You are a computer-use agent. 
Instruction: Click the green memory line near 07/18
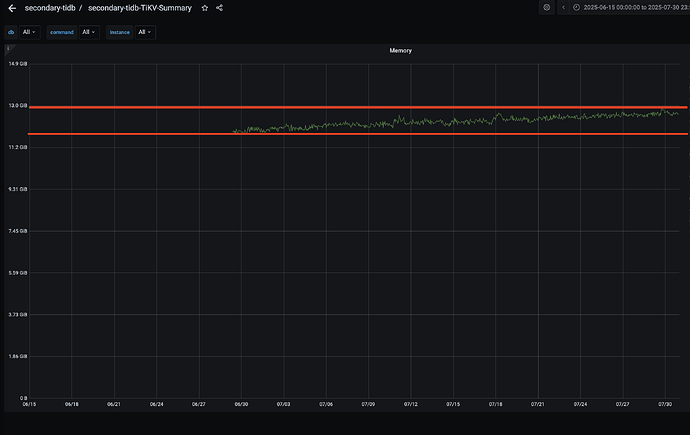[x=496, y=116]
